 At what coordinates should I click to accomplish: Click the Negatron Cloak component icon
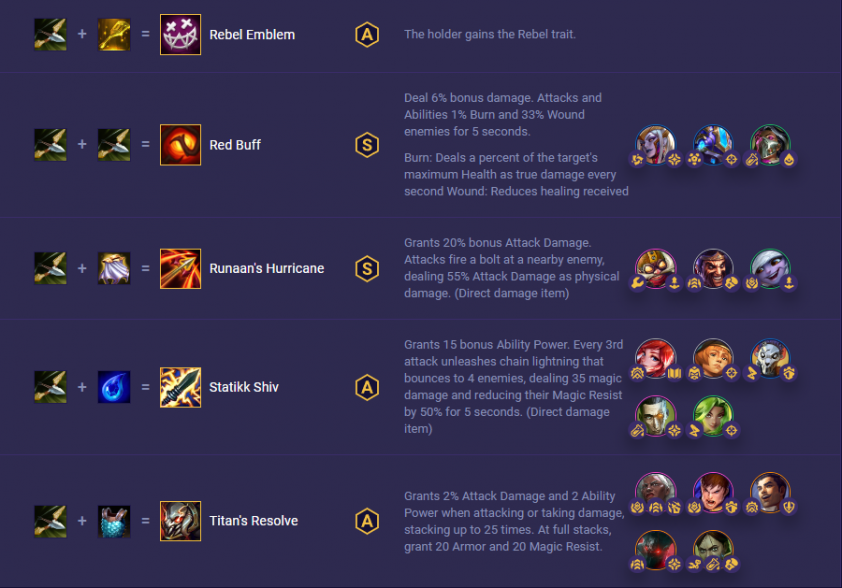point(114,268)
